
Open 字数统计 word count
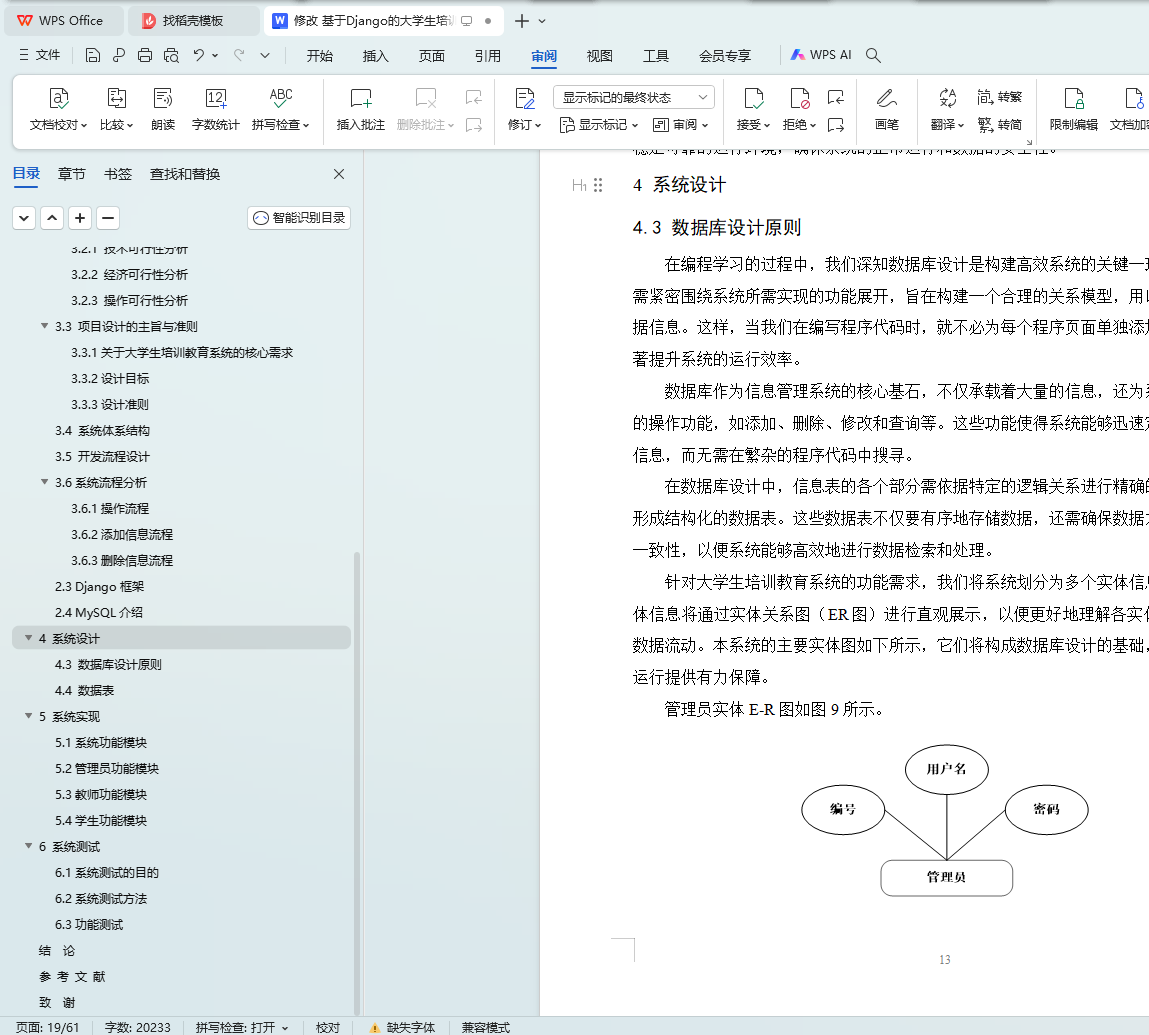[x=215, y=108]
